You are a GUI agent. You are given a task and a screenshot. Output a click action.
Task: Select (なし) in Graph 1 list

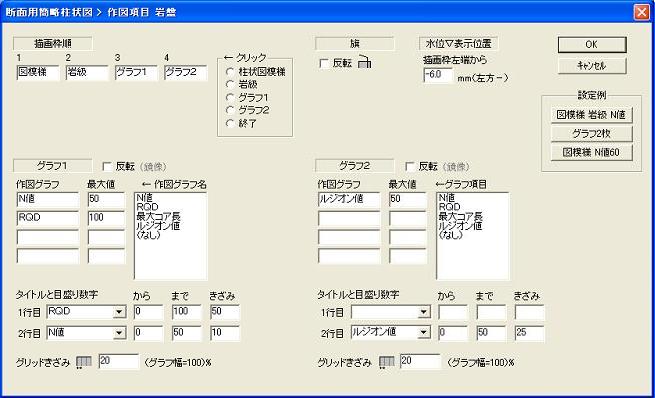point(149,235)
